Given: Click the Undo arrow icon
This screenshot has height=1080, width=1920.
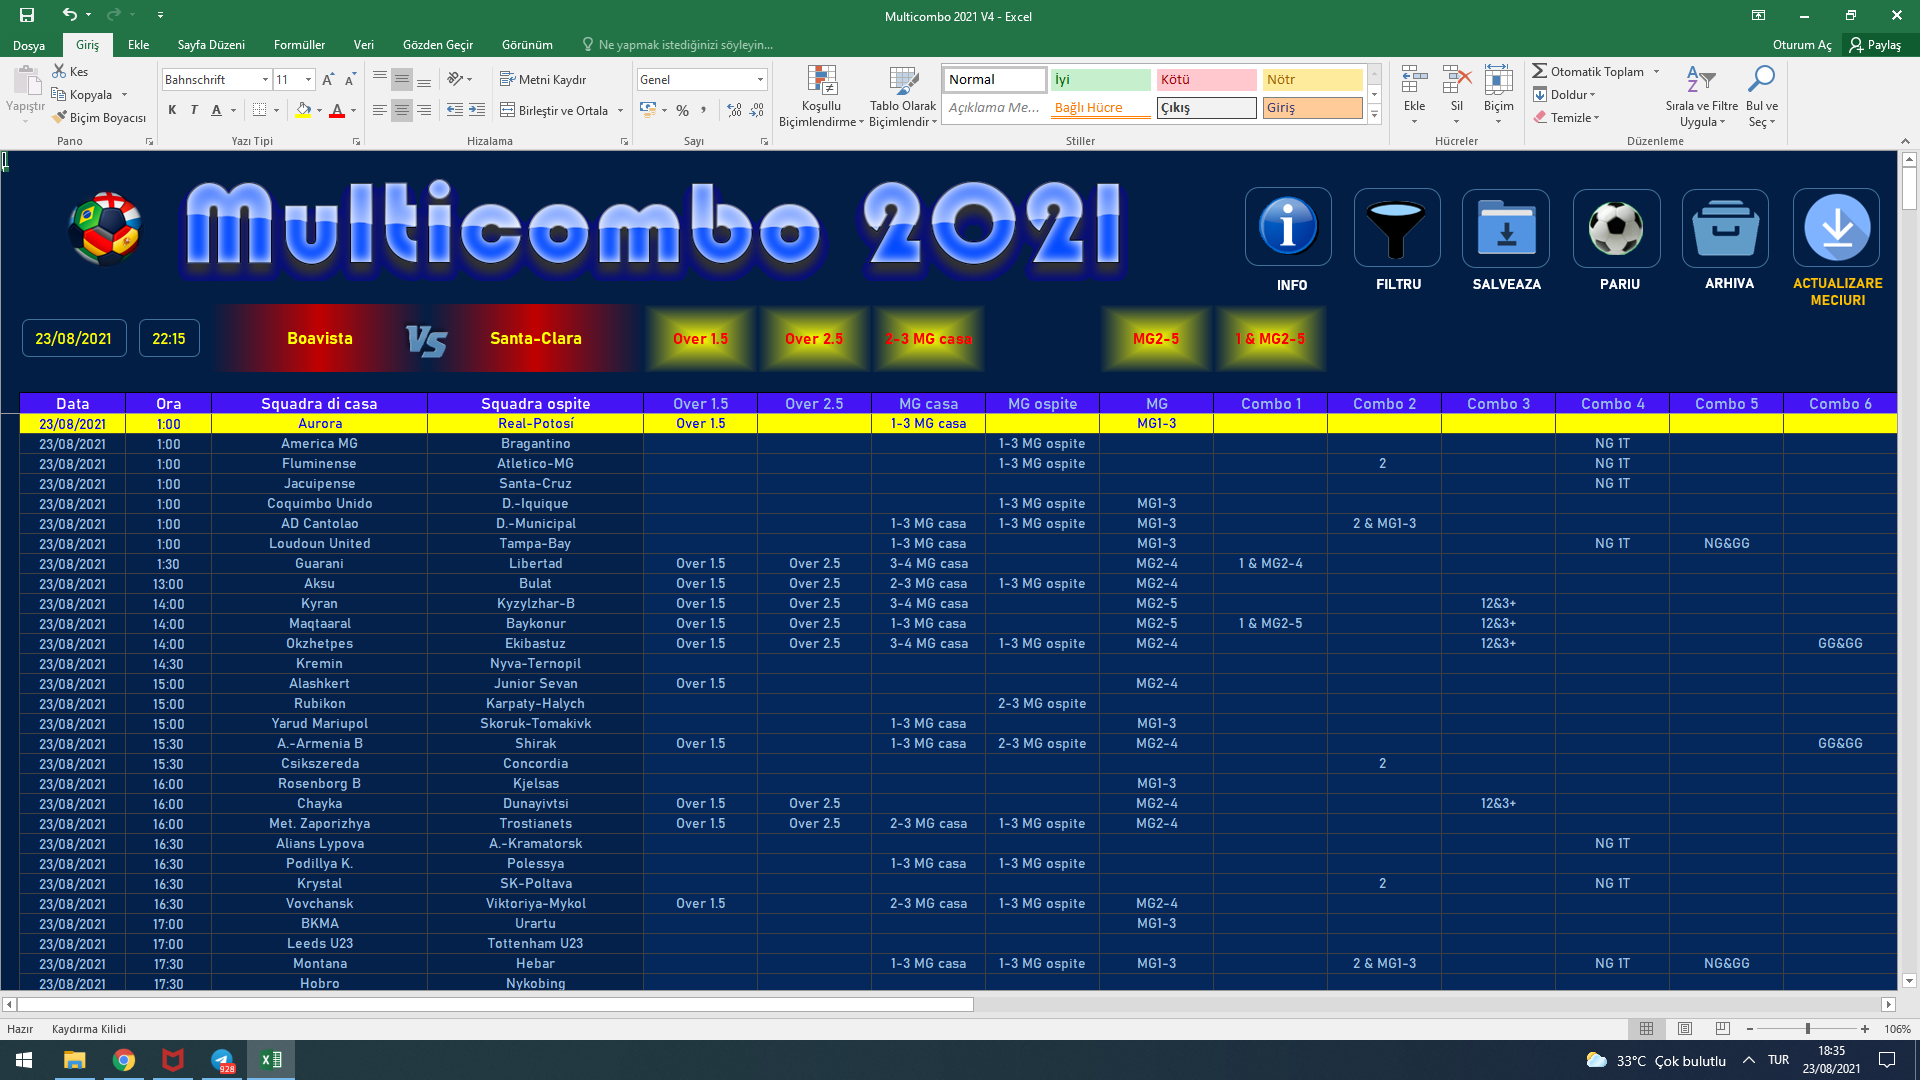Looking at the screenshot, I should [69, 15].
